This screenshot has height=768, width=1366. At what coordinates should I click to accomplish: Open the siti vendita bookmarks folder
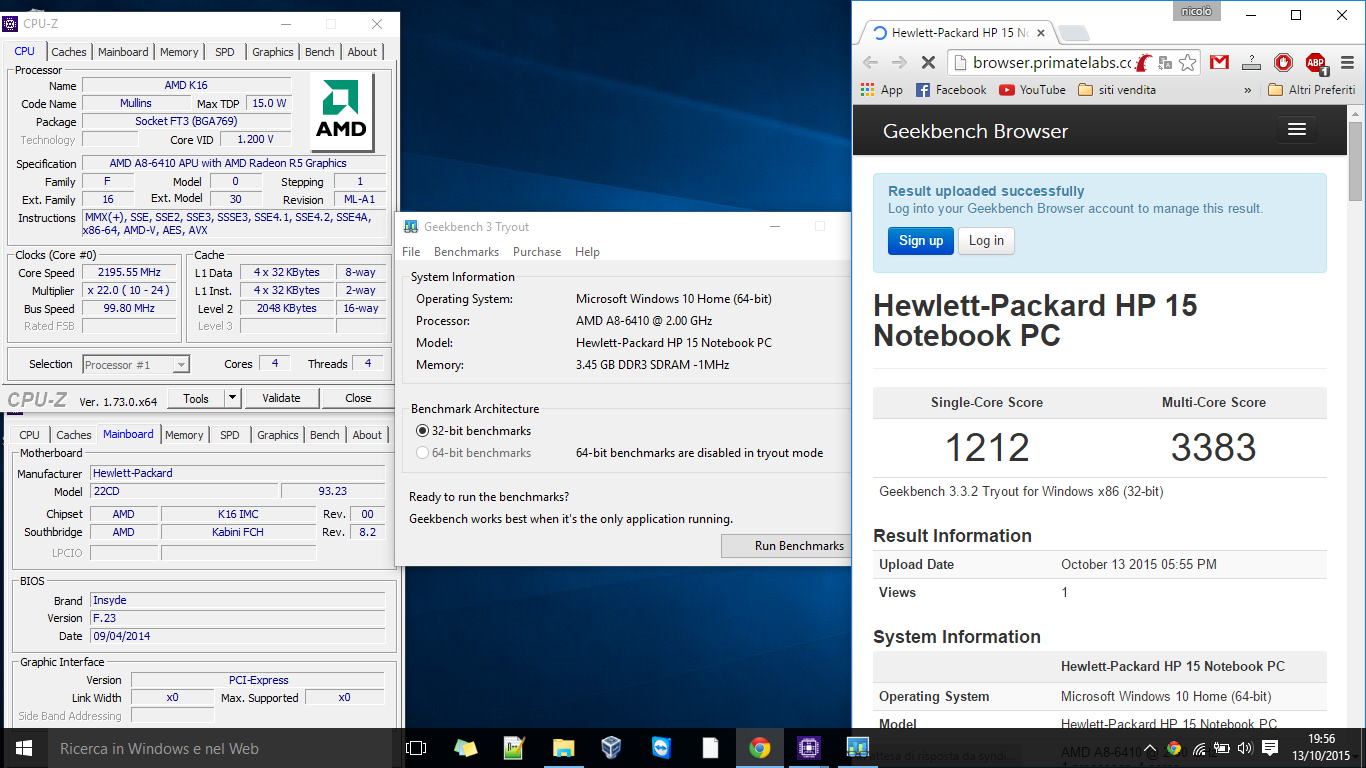1117,90
